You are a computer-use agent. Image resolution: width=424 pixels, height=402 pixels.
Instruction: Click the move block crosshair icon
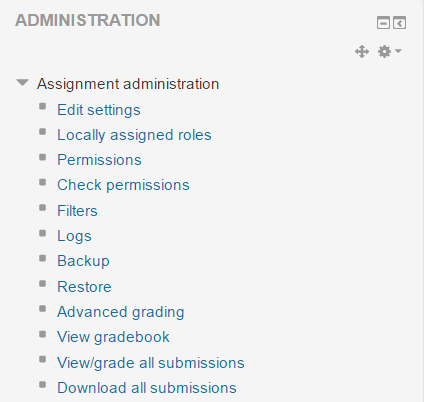pyautogui.click(x=362, y=52)
